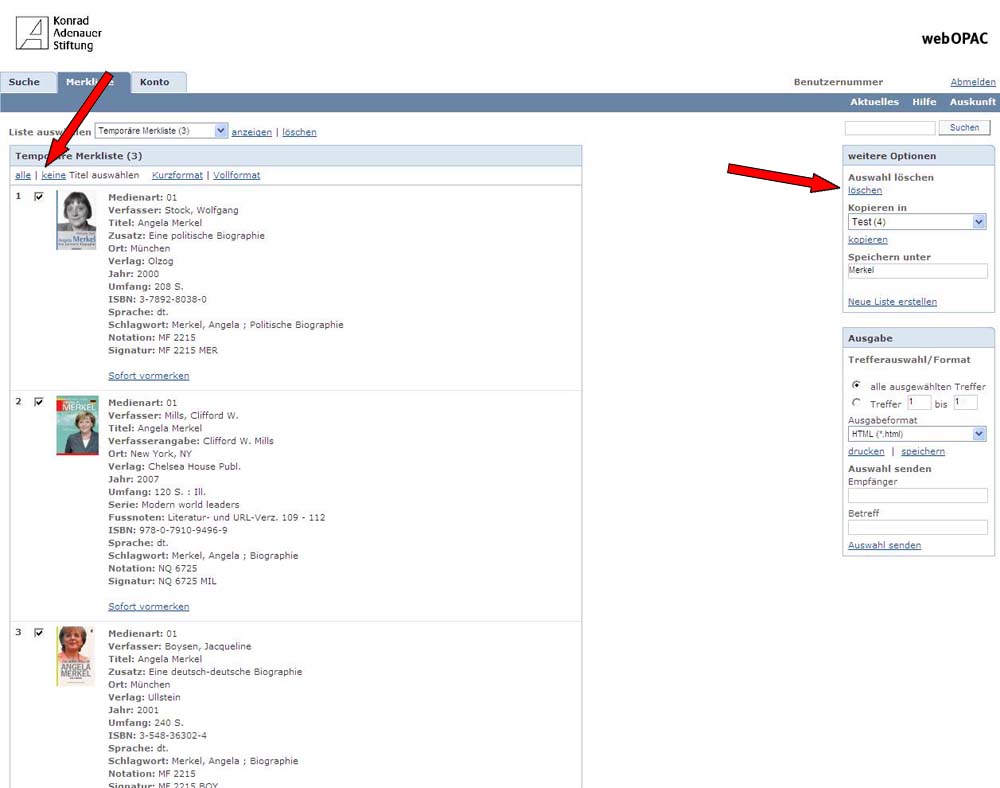This screenshot has width=1000, height=788.
Task: Open the Ausgabeformat HTML dropdown
Action: click(x=916, y=434)
